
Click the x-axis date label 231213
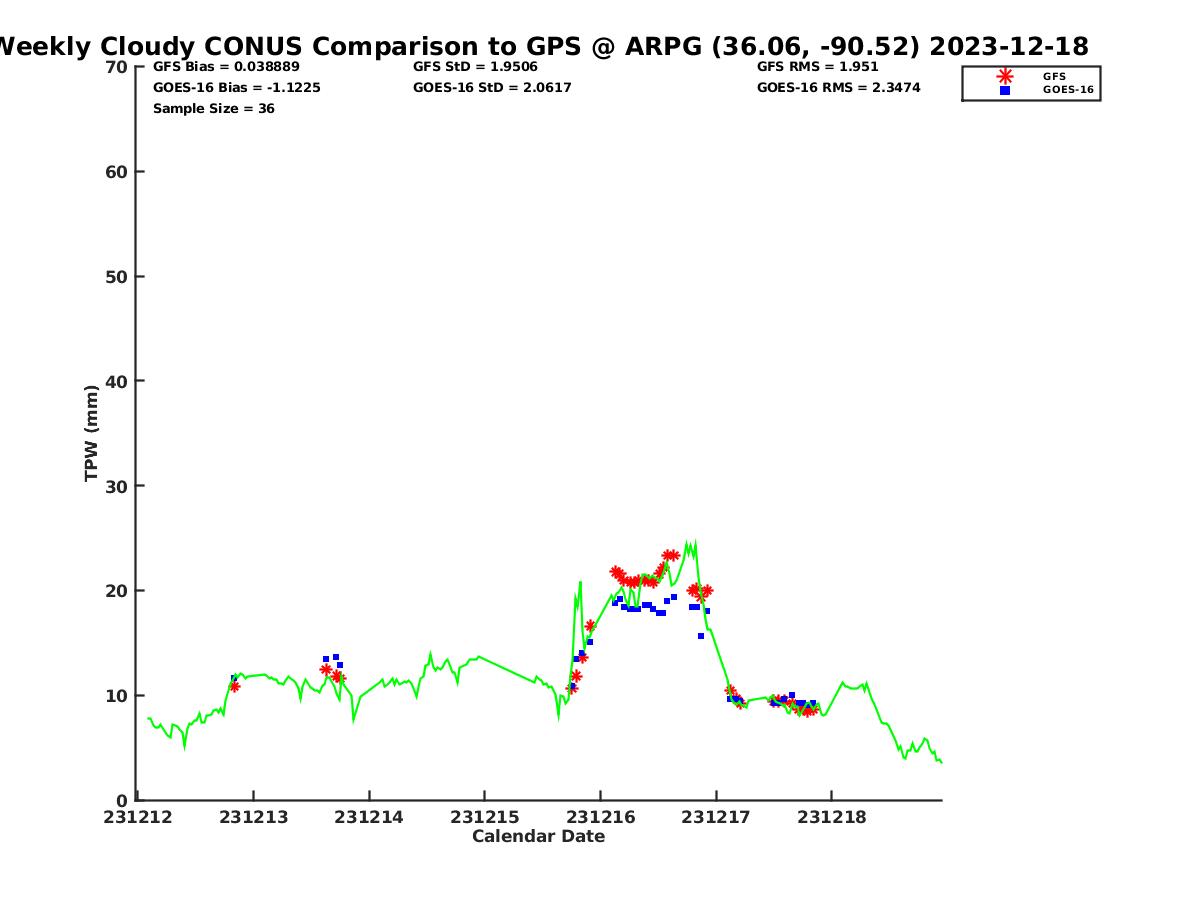(x=253, y=817)
